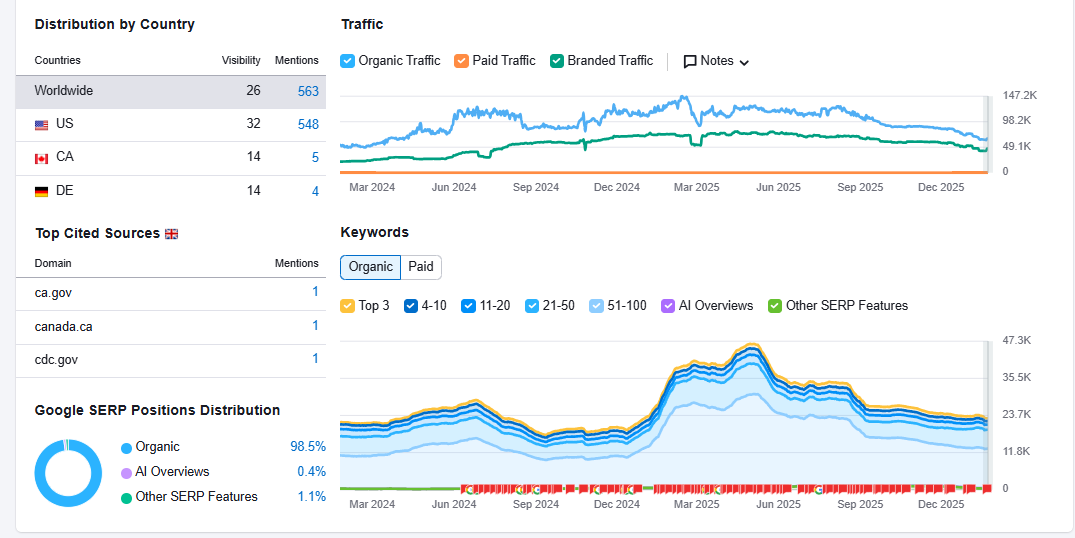Toggle the AI Overviews keywords checkbox

(x=668, y=306)
